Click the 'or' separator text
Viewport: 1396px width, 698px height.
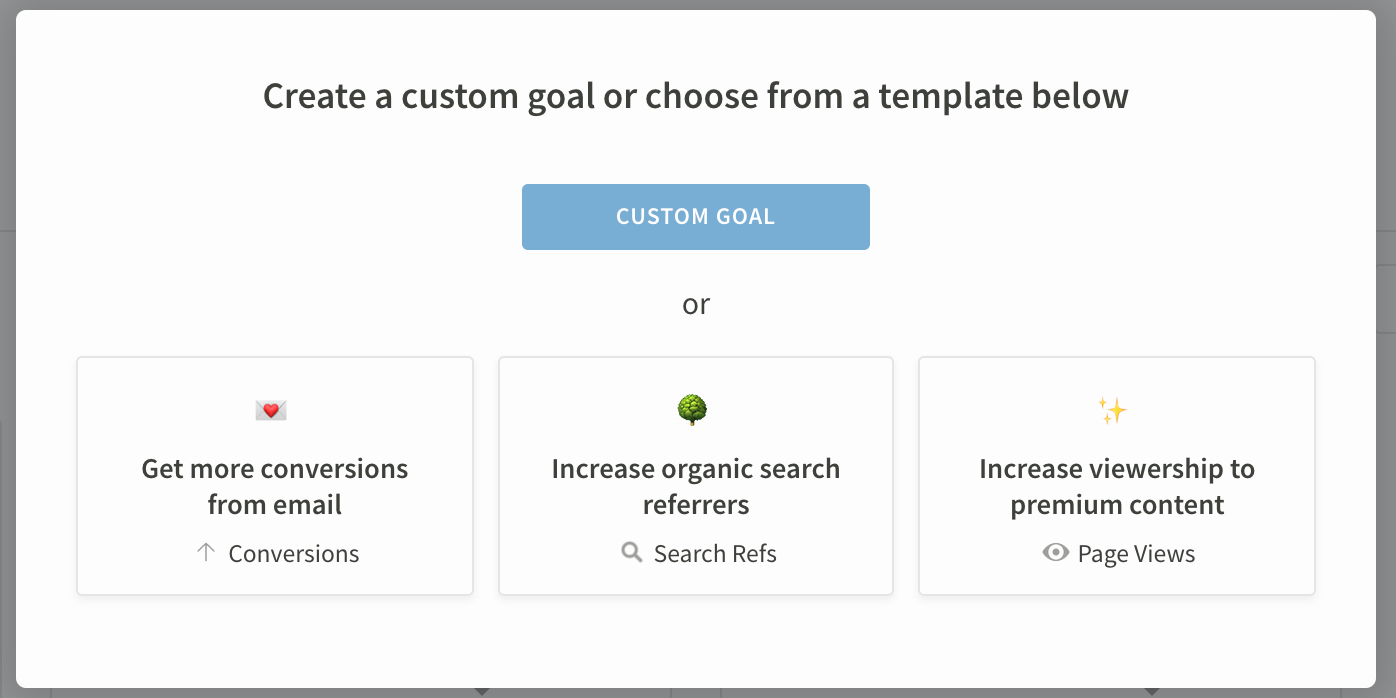pos(696,303)
